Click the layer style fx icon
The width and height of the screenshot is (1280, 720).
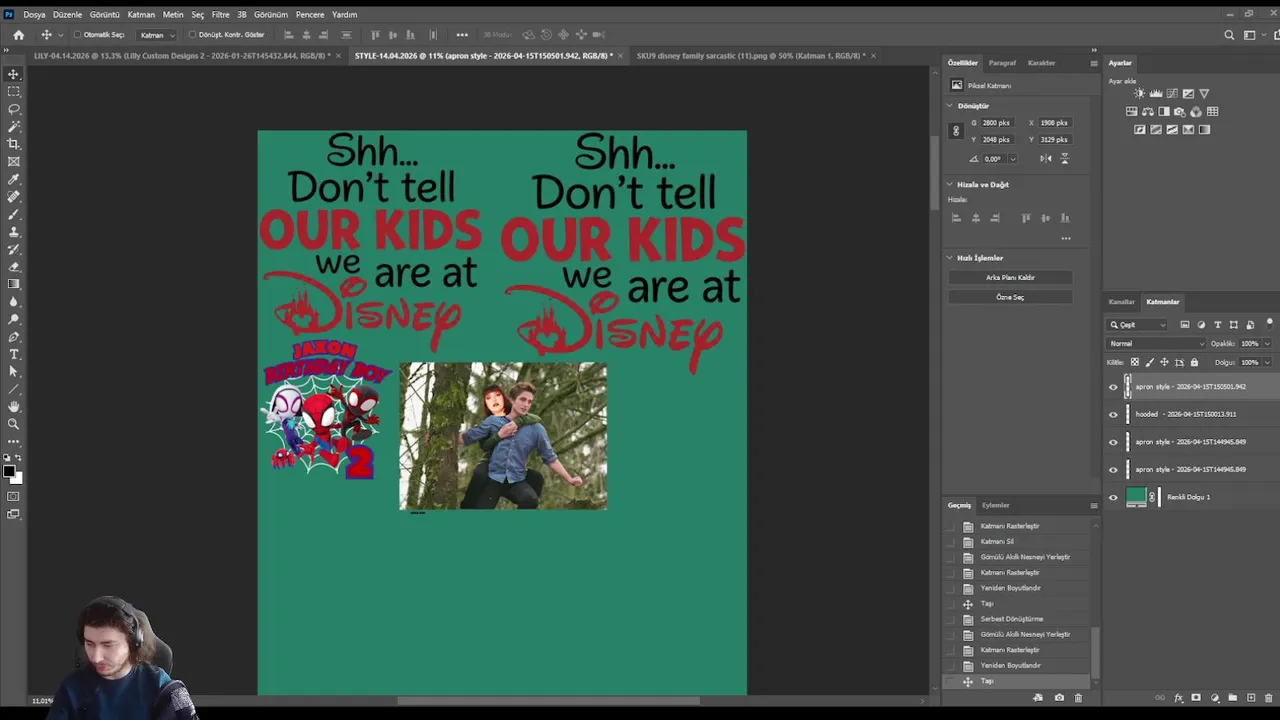coord(1179,698)
